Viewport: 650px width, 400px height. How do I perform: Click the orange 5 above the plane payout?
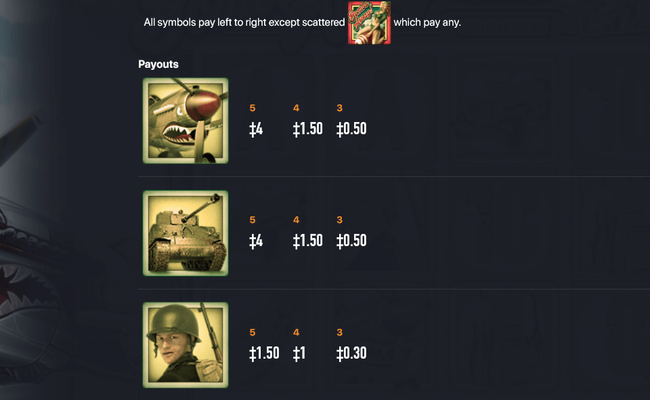tap(252, 108)
